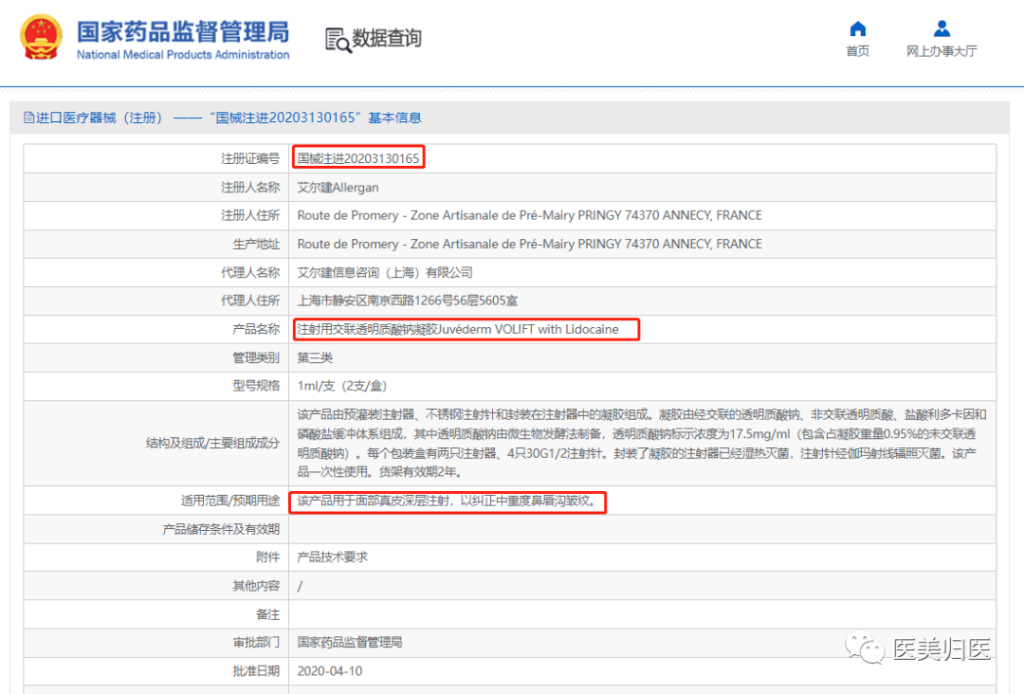Screen dimensions: 1024x694
Task: Click the document icon before 进口医疗器械
Action: click(x=29, y=118)
